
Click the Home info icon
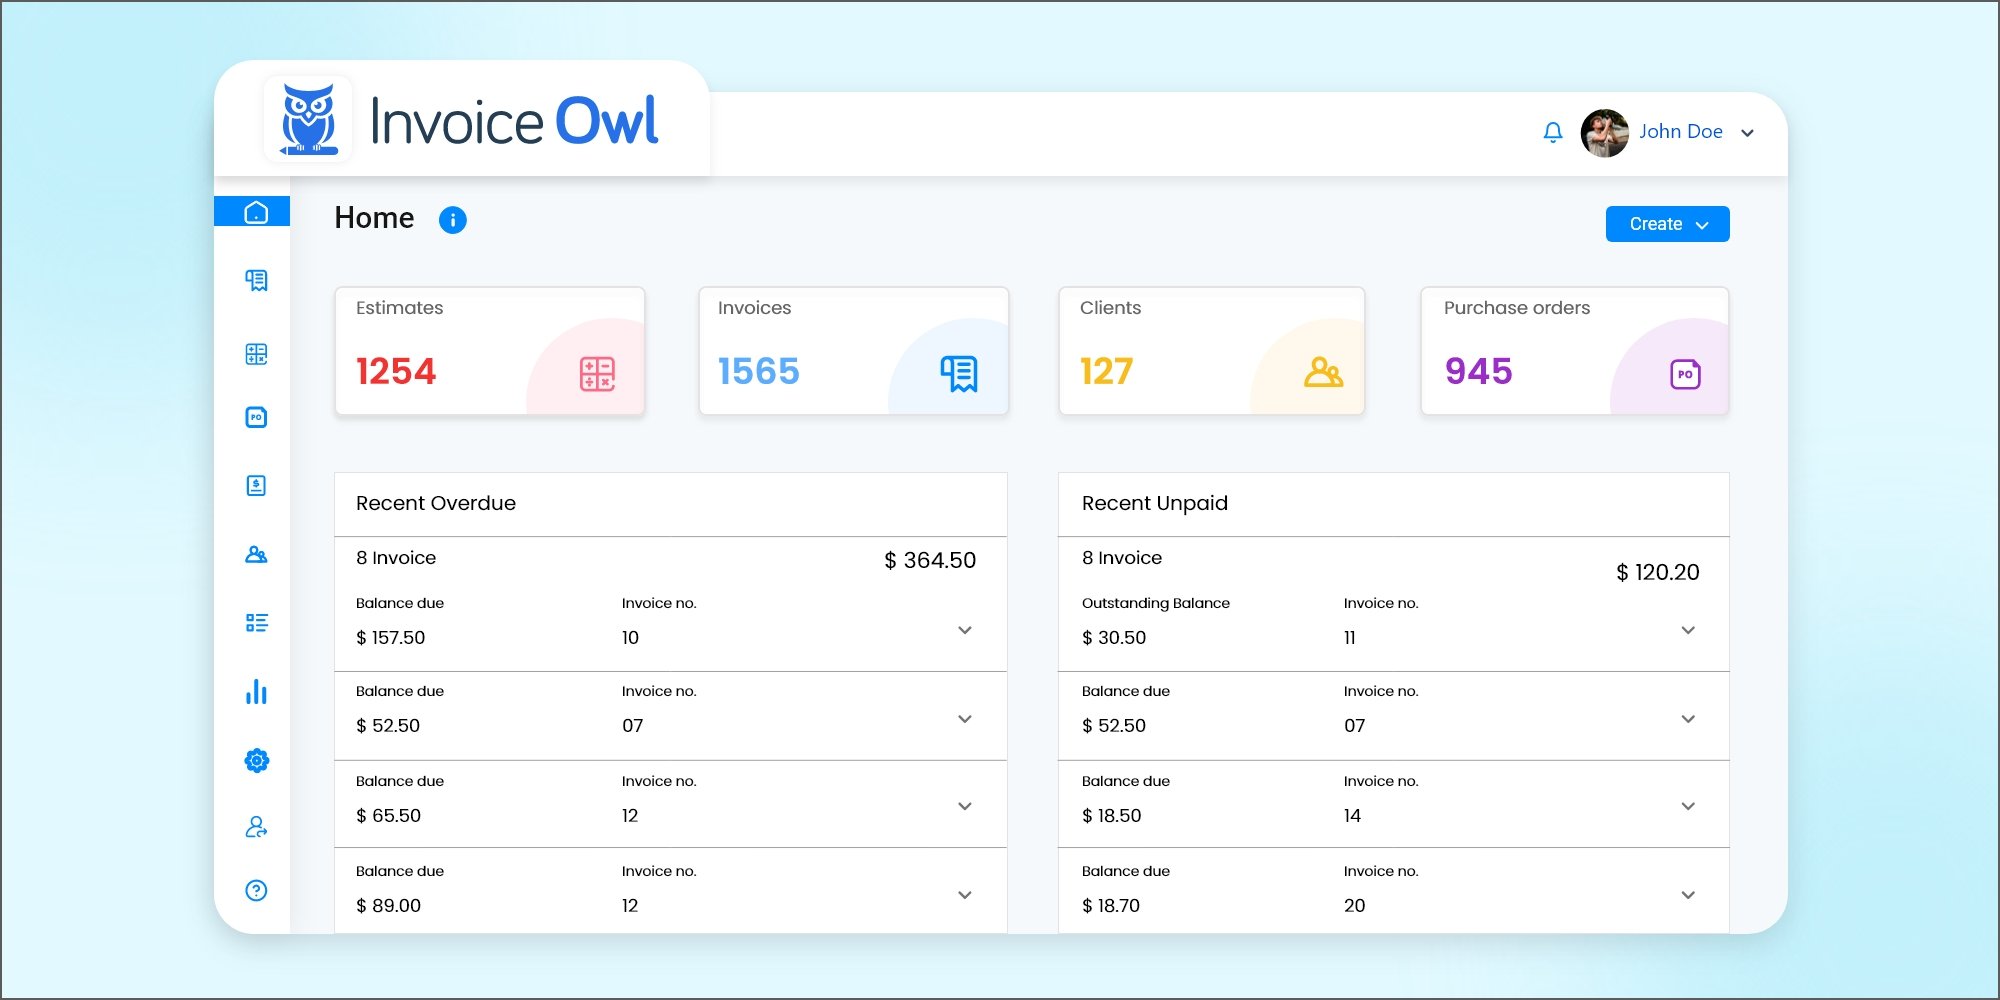(x=452, y=220)
